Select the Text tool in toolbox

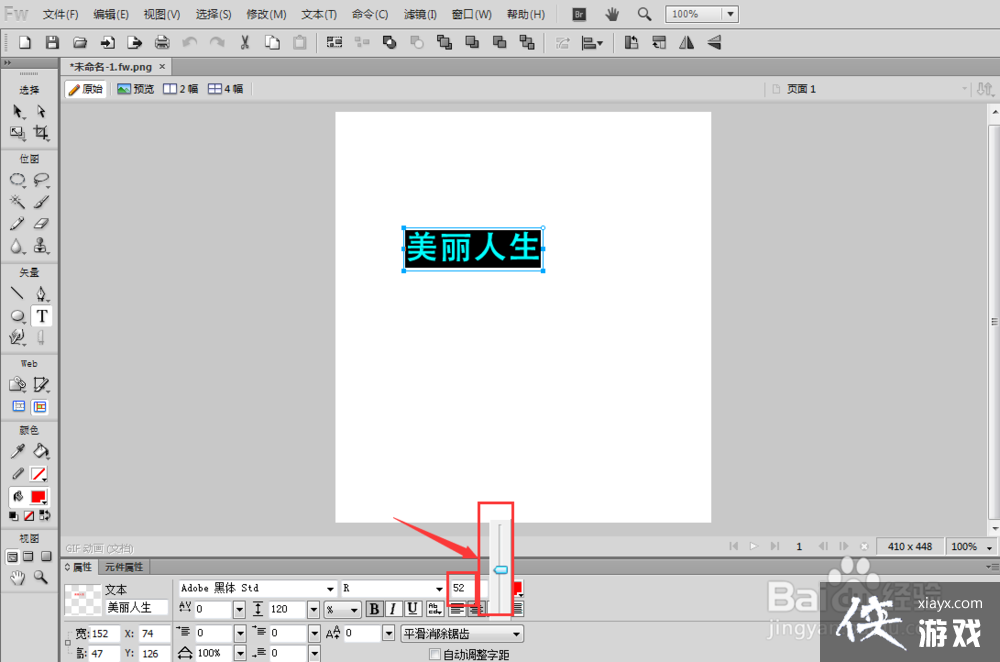42,316
